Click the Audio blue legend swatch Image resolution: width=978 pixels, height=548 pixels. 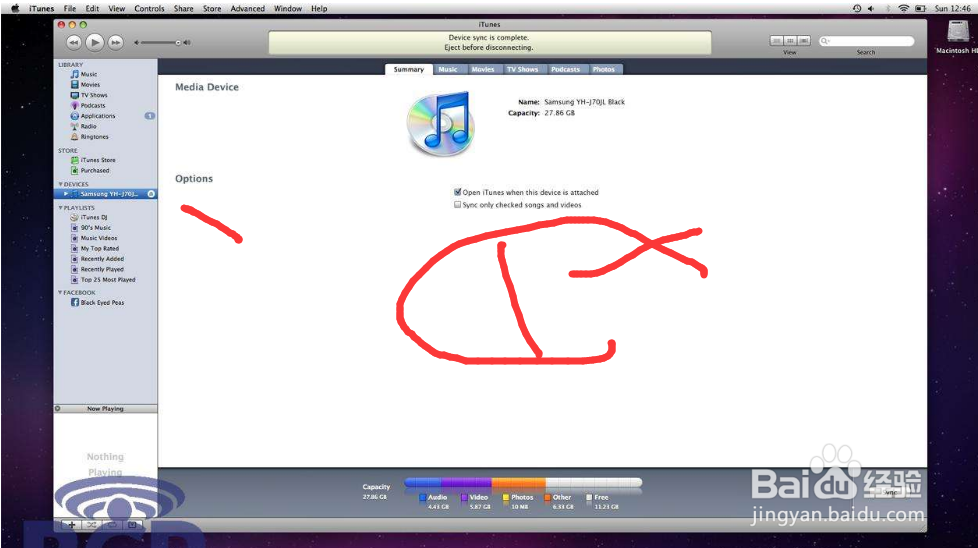[423, 498]
